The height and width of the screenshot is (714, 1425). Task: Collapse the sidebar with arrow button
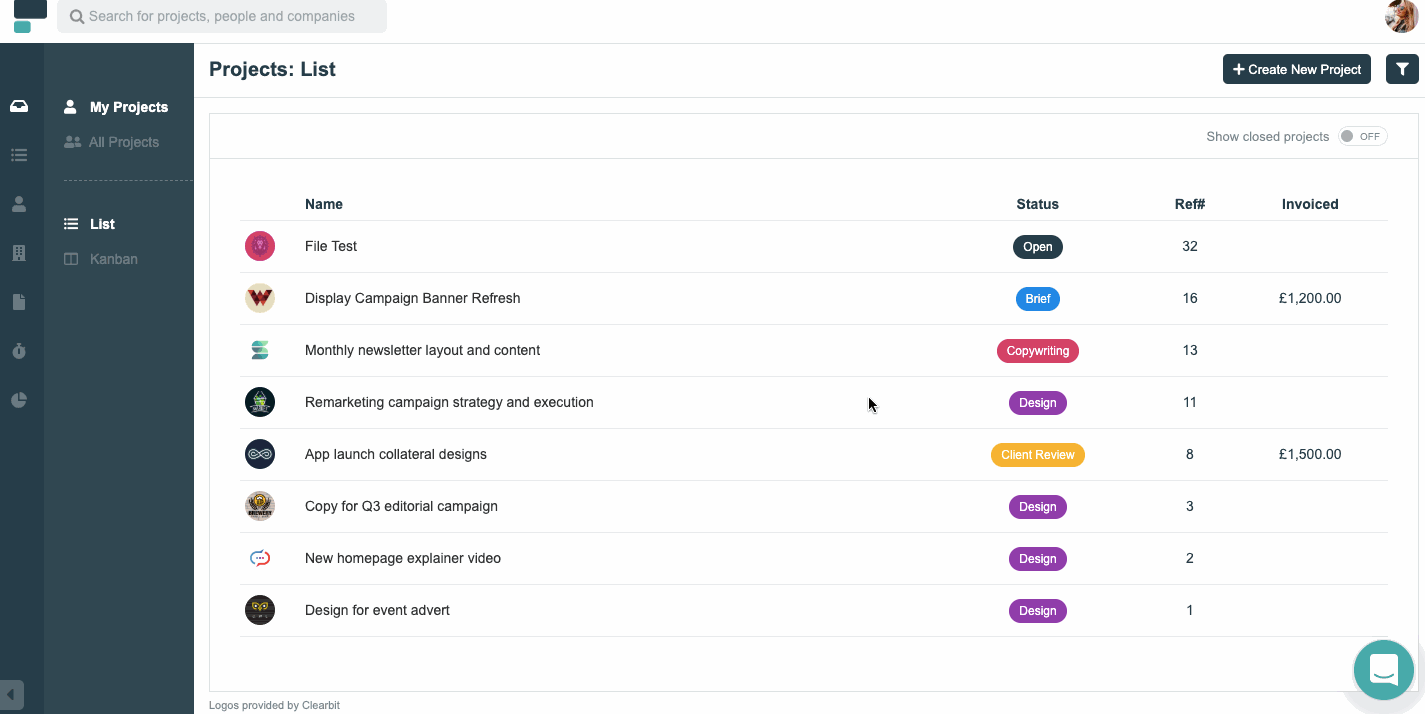11,695
